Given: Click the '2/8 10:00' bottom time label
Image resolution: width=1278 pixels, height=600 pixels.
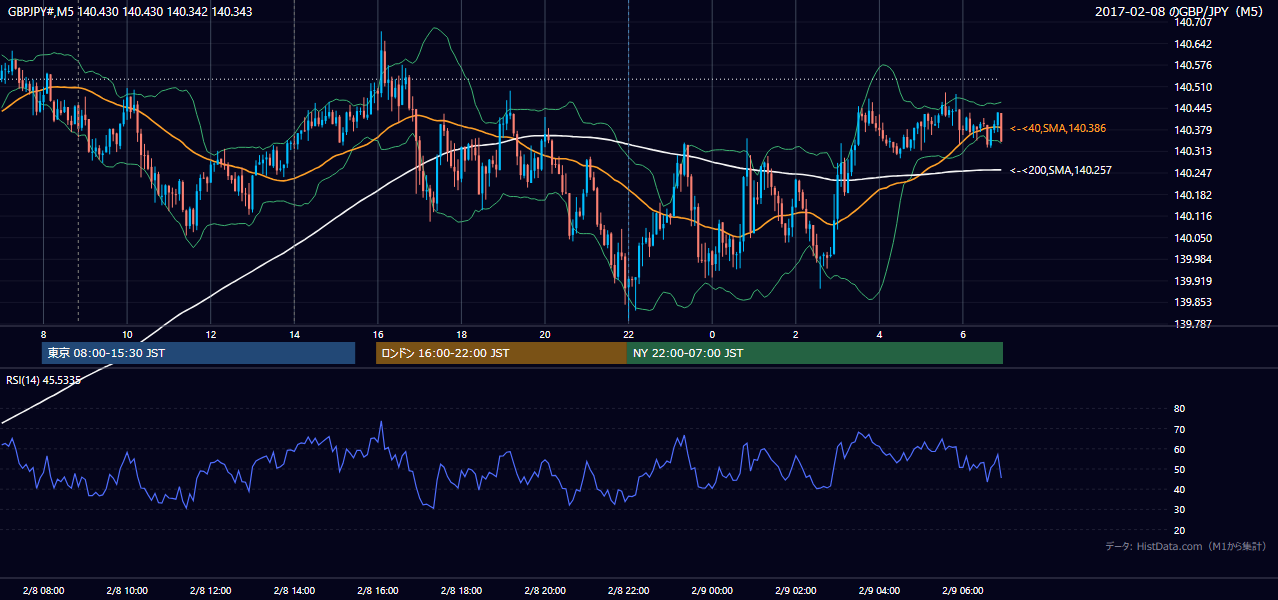Looking at the screenshot, I should click(x=126, y=591).
